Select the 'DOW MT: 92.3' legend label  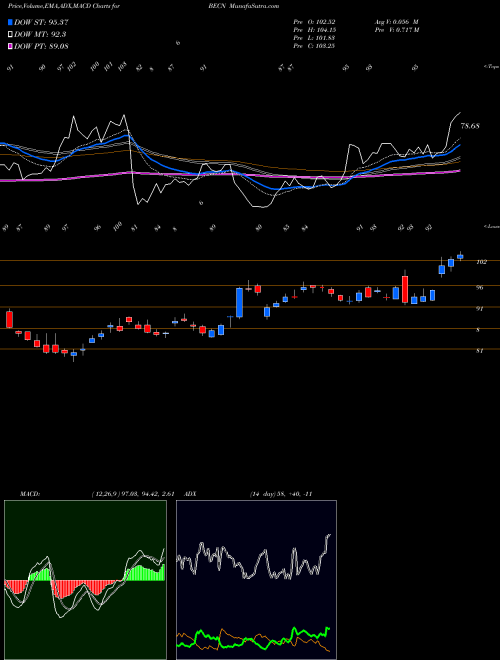tap(40, 34)
